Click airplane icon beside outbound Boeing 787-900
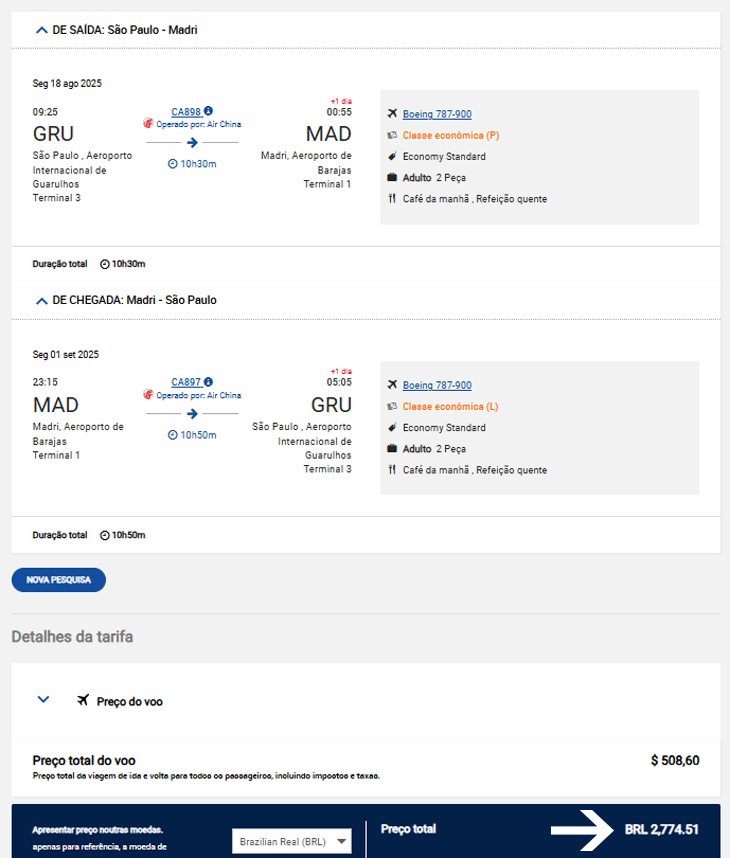Viewport: 730px width, 858px height. click(x=392, y=113)
